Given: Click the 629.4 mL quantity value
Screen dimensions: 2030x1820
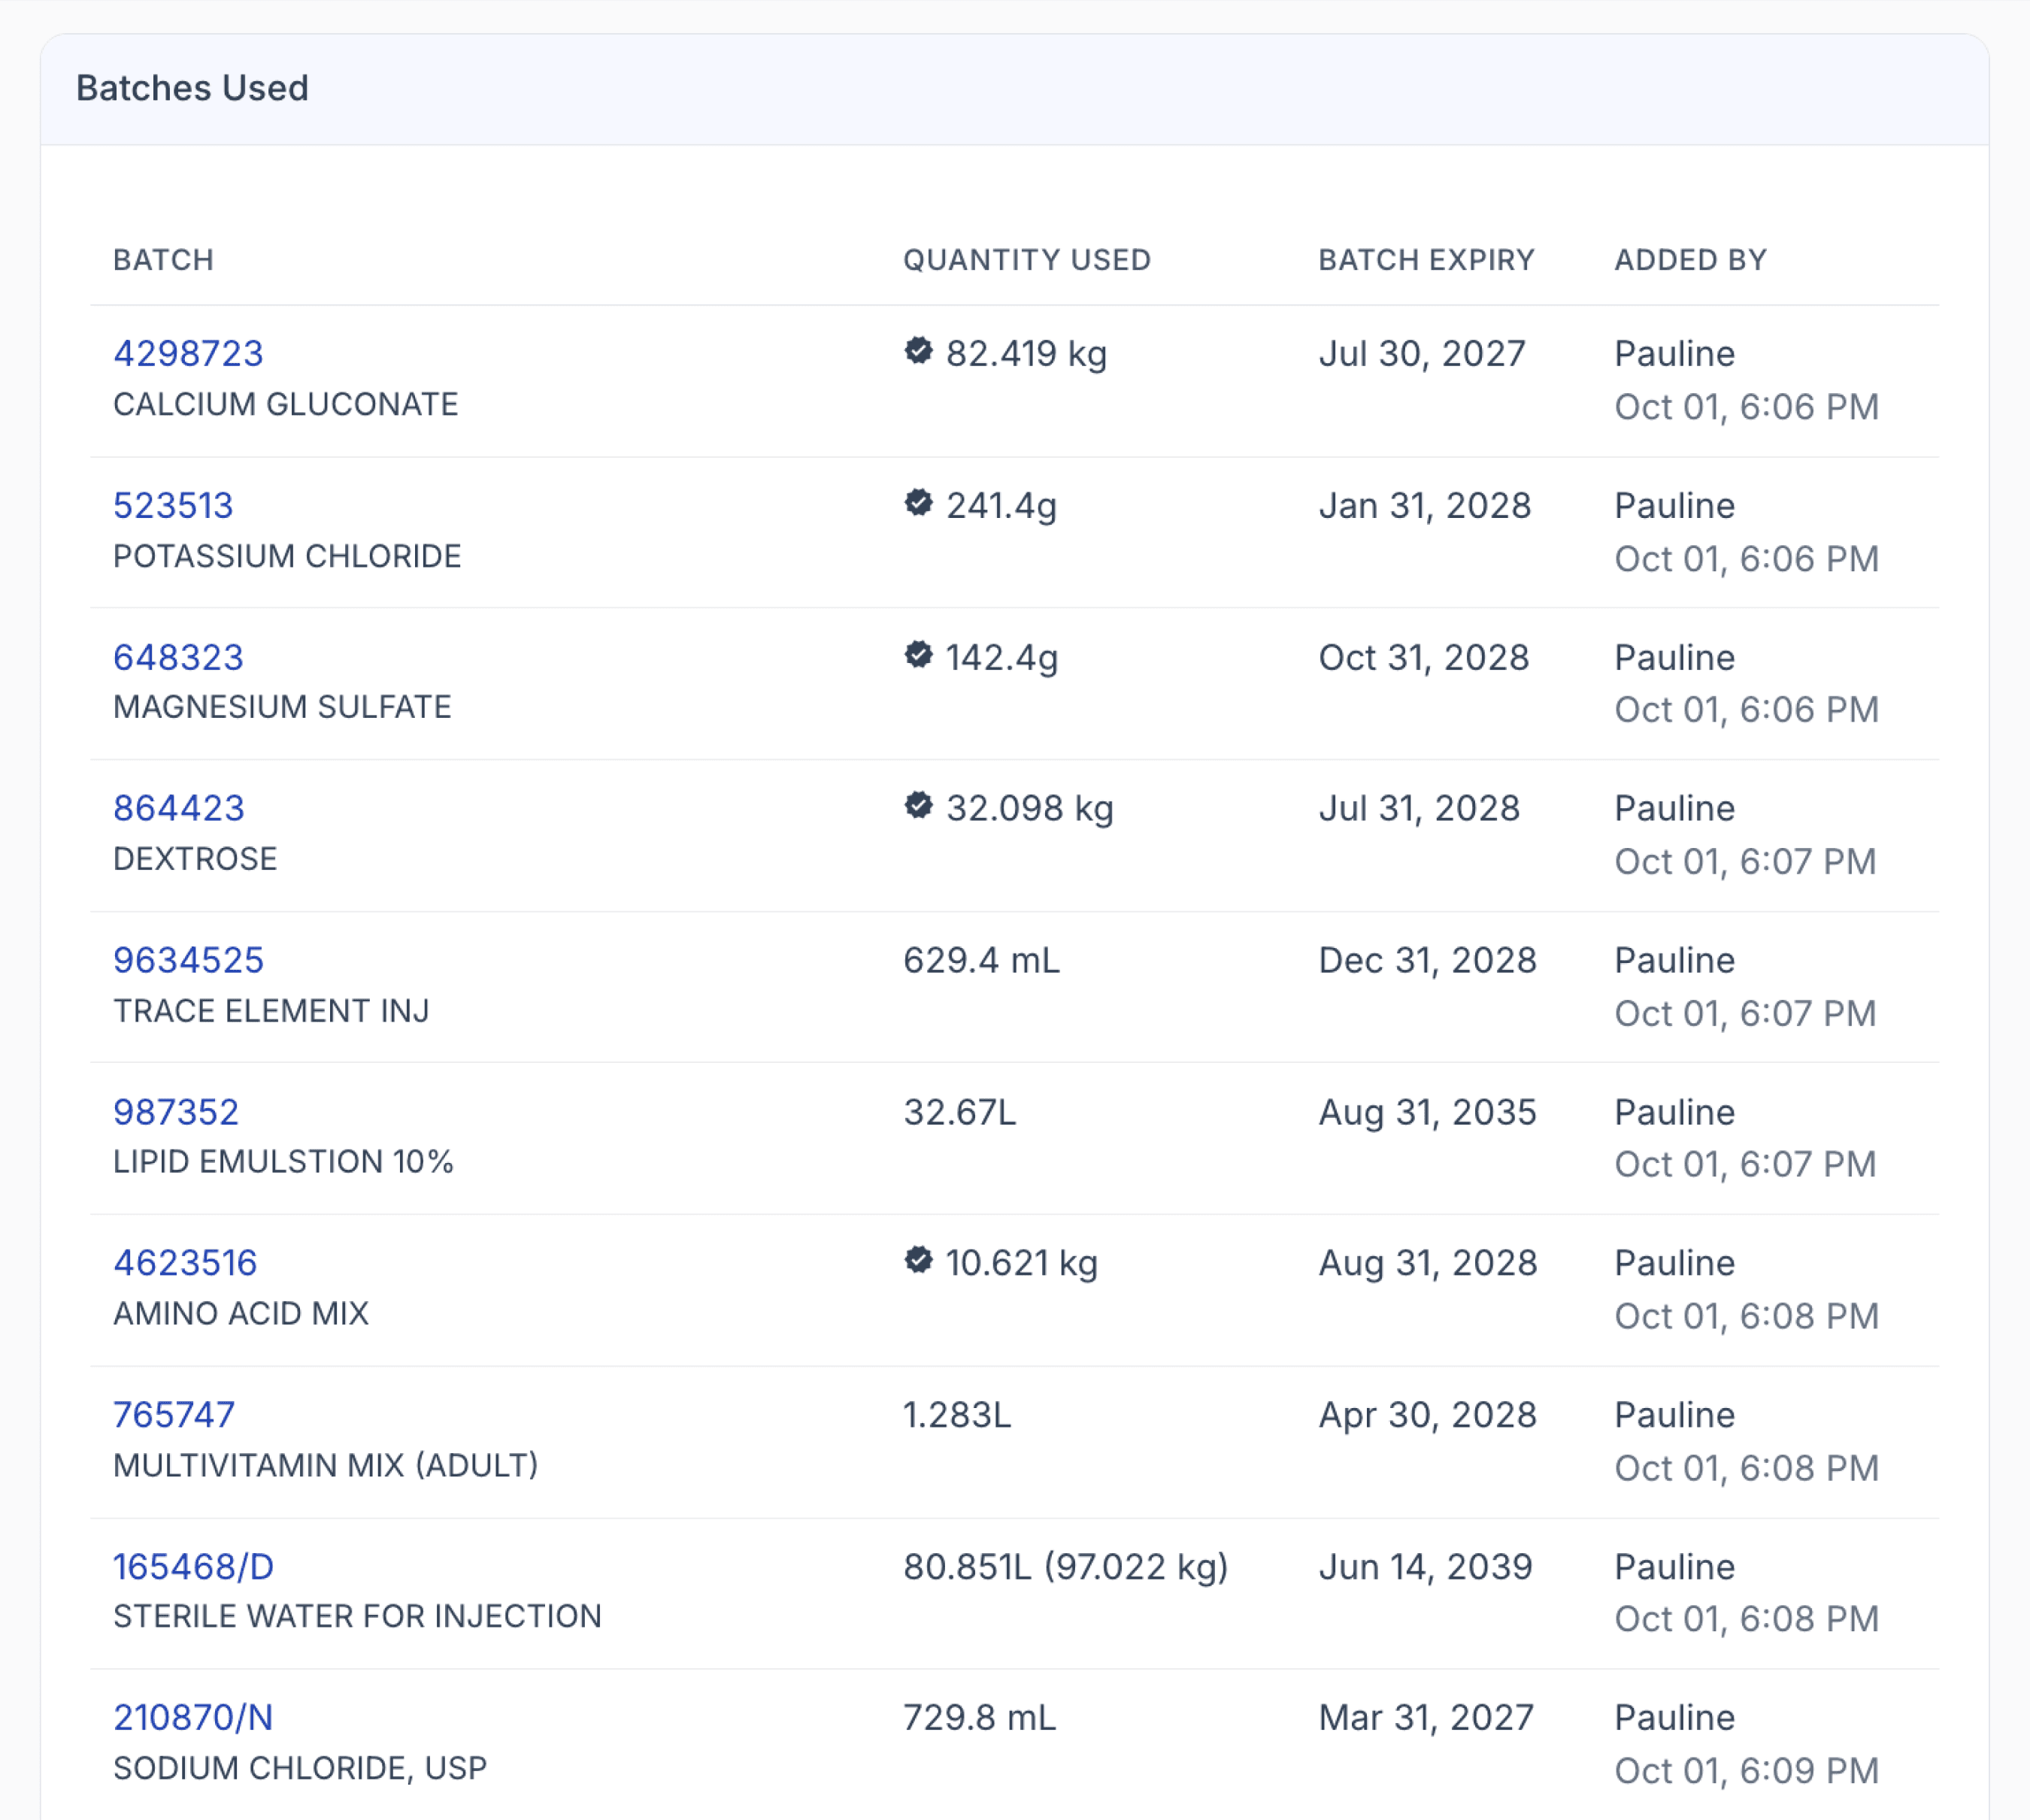Looking at the screenshot, I should coord(981,961).
